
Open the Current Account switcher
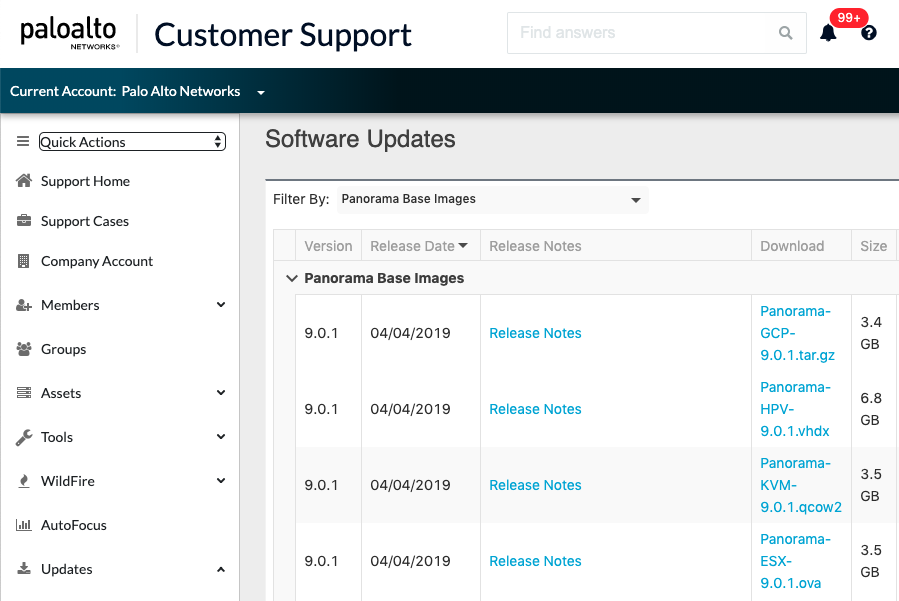pyautogui.click(x=260, y=91)
